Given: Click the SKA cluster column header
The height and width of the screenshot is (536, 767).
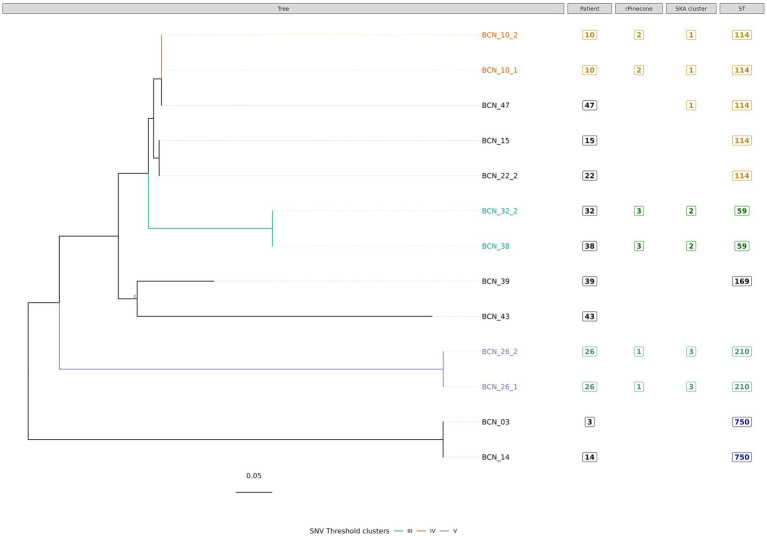Looking at the screenshot, I should 691,8.
